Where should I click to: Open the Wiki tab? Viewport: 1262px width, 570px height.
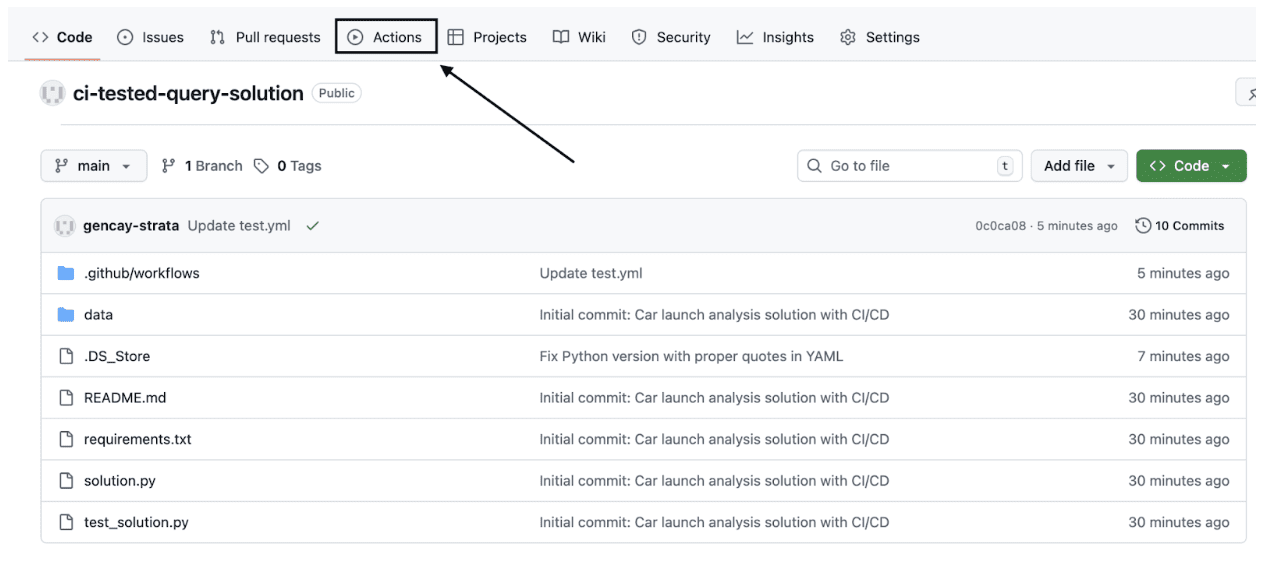pyautogui.click(x=579, y=37)
